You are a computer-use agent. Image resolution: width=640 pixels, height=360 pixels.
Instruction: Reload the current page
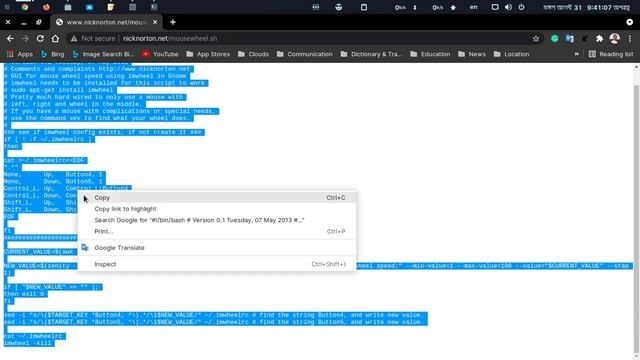click(x=40, y=38)
